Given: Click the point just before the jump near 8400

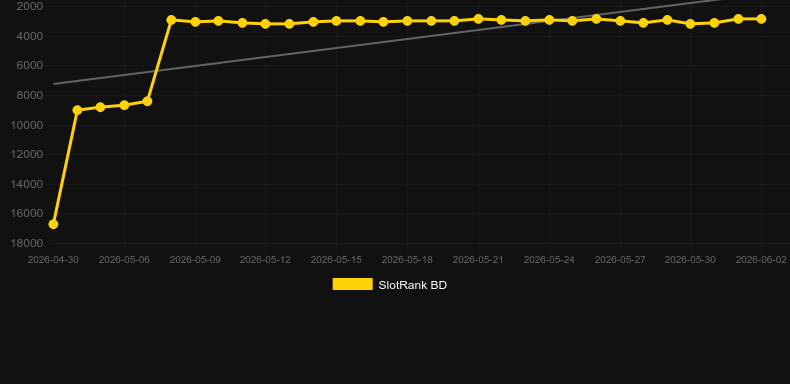Looking at the screenshot, I should [147, 101].
